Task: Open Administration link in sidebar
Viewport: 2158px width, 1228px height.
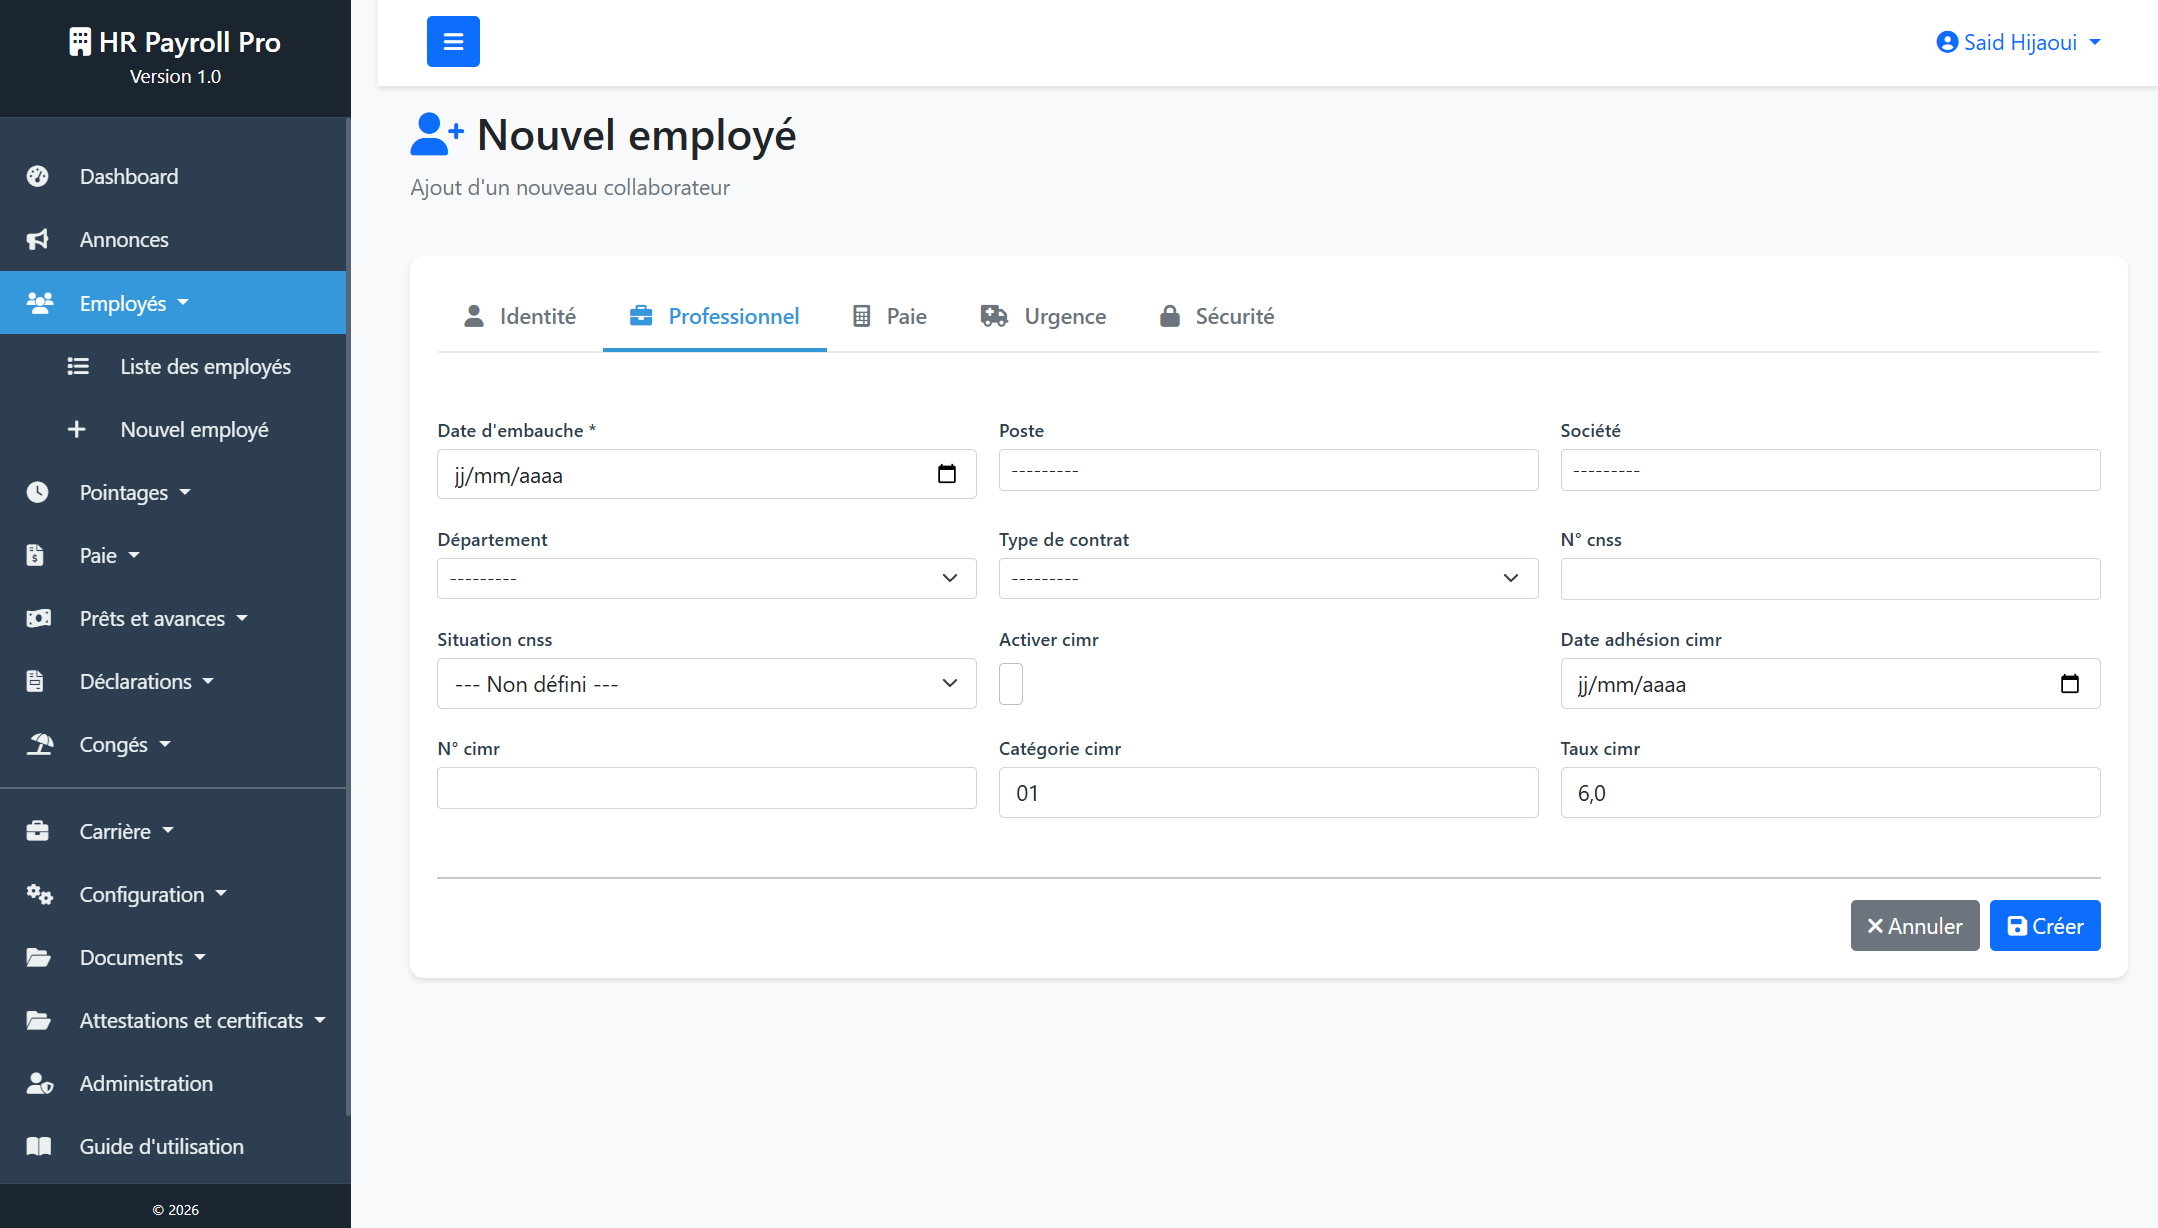Action: [x=173, y=1084]
